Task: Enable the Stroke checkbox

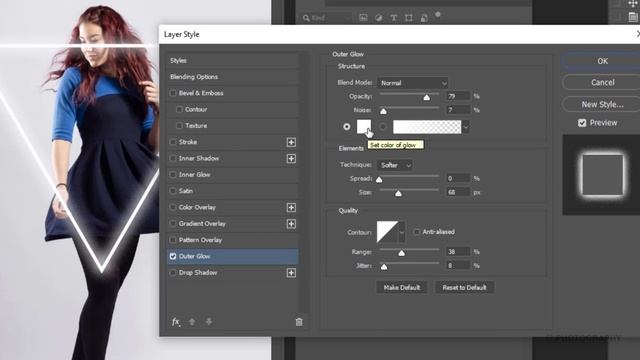Action: (173, 142)
